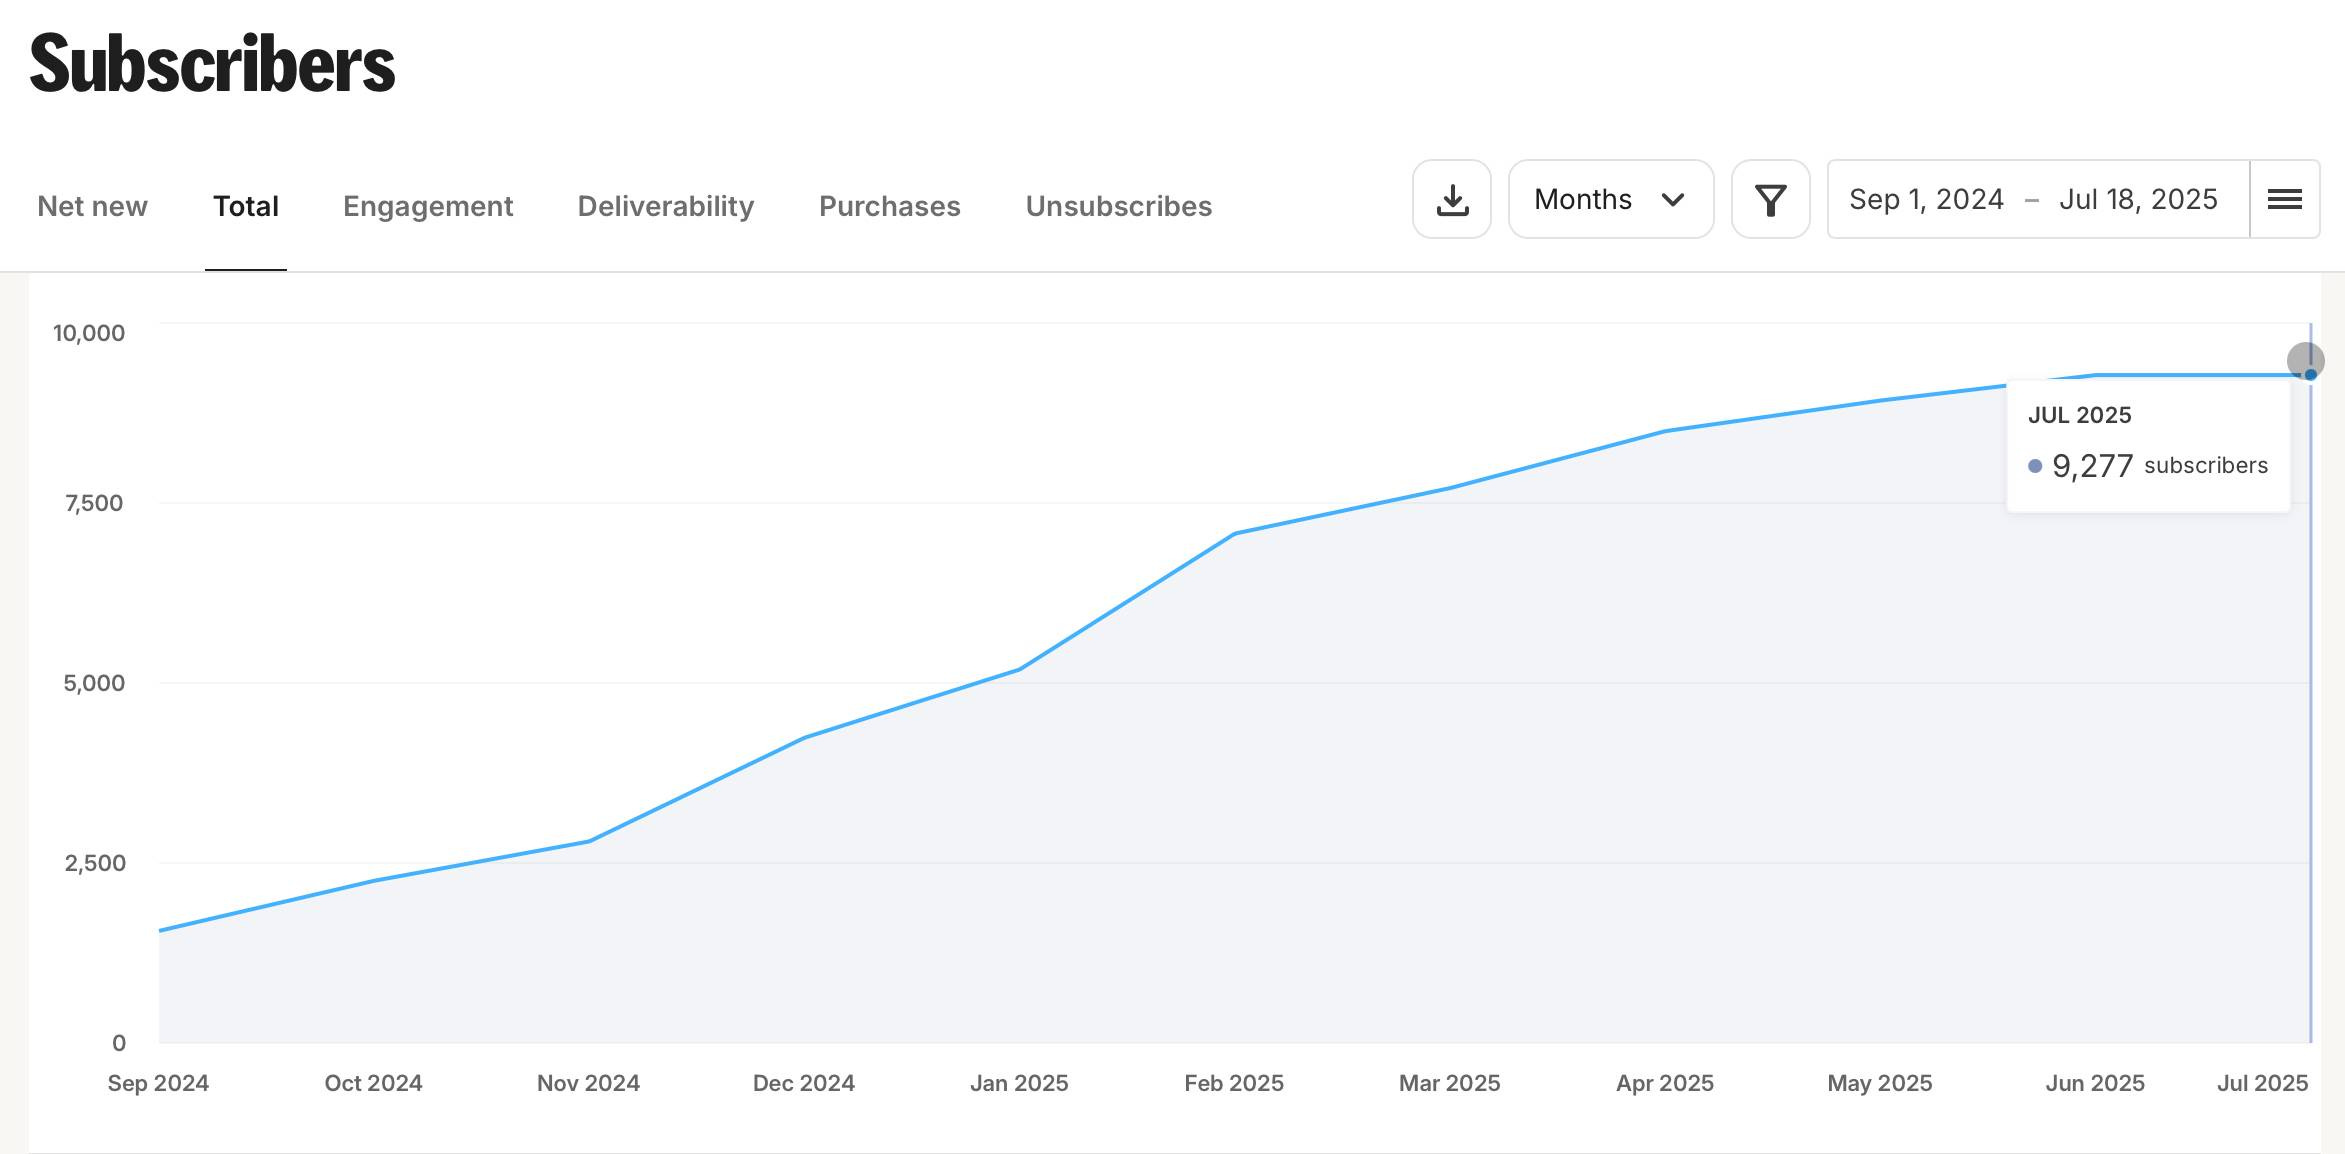This screenshot has height=1154, width=2345.
Task: Open the filter funnel icon
Action: [1770, 200]
